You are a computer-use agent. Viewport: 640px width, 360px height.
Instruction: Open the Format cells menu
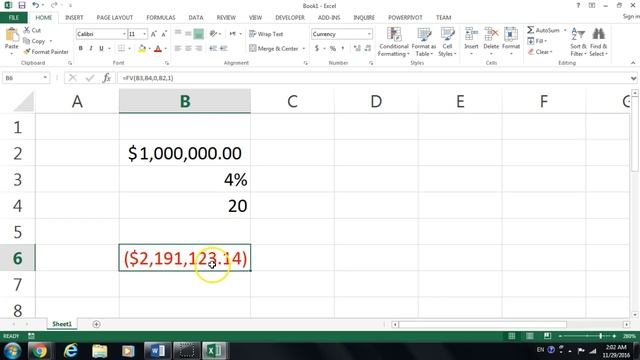click(511, 42)
